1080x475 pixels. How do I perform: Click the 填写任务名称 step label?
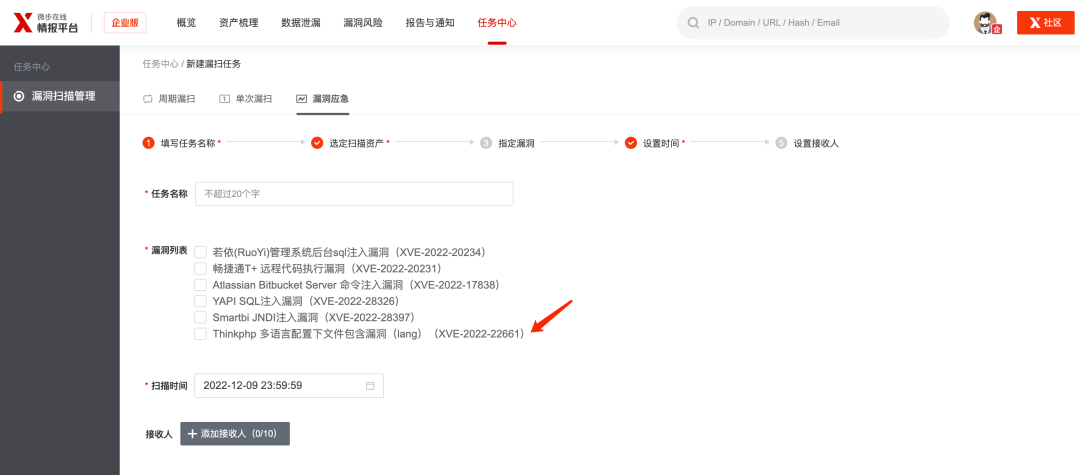coord(188,143)
